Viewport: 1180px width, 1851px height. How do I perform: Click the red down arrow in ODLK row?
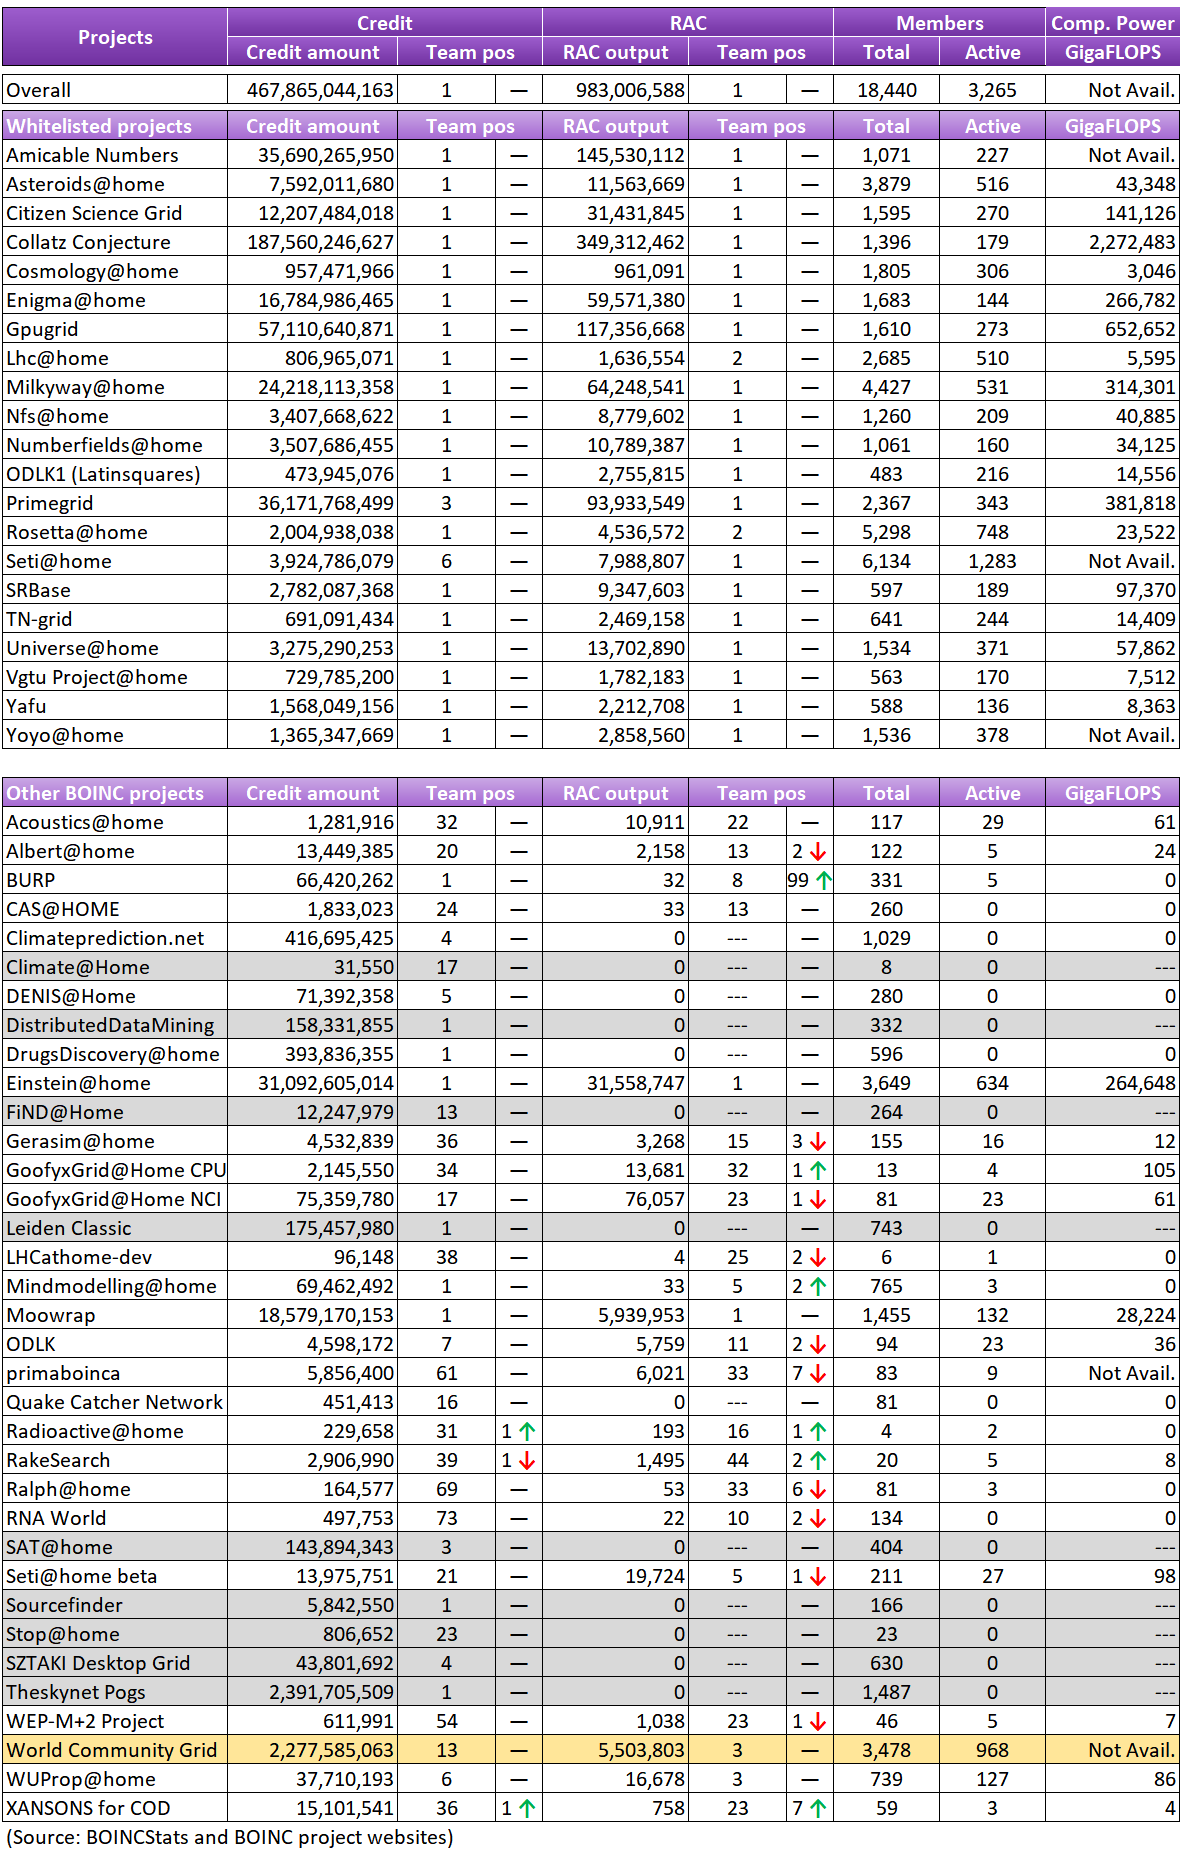(x=818, y=1344)
